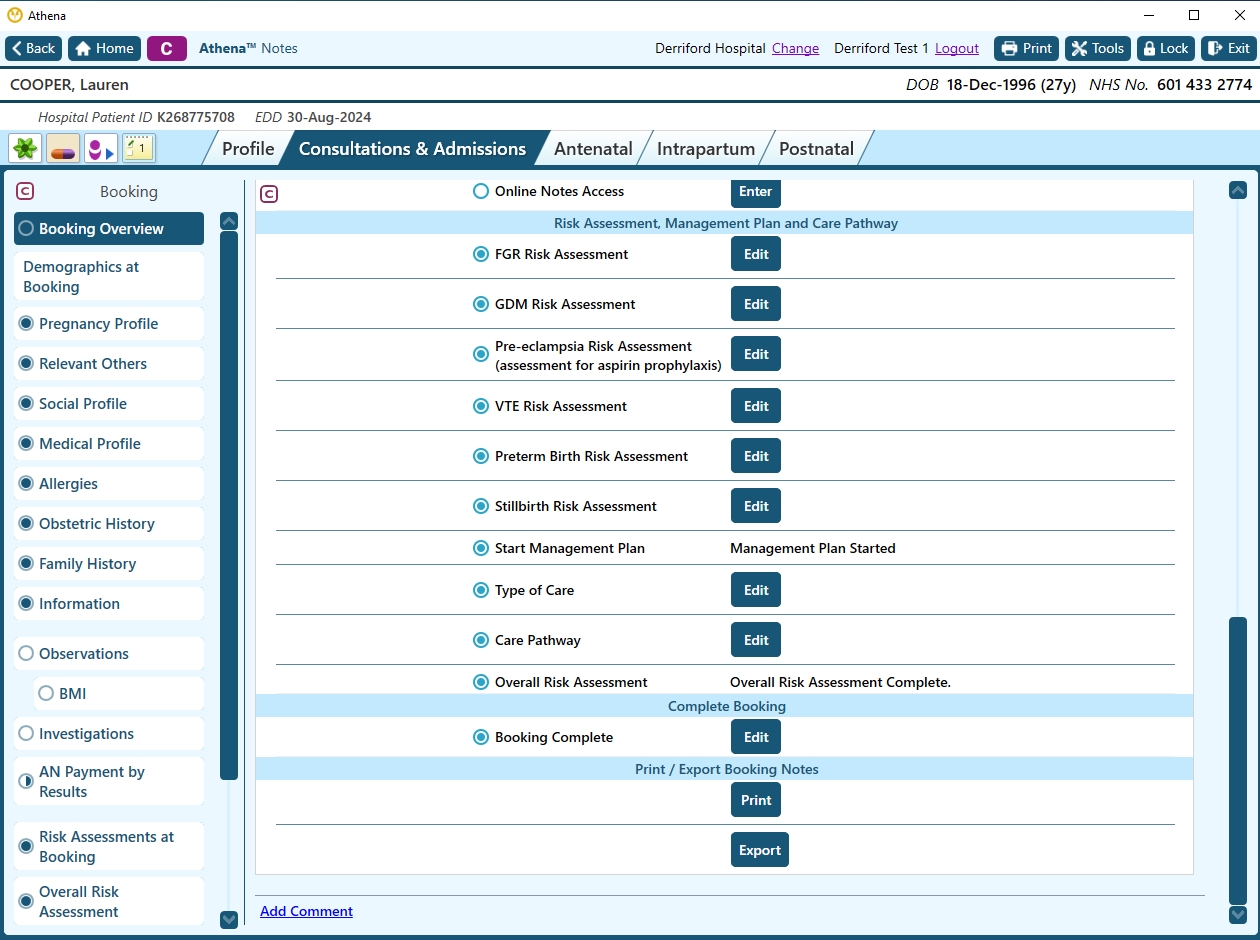This screenshot has height=940, width=1260.
Task: Open Medical Profile section
Action: coord(109,444)
